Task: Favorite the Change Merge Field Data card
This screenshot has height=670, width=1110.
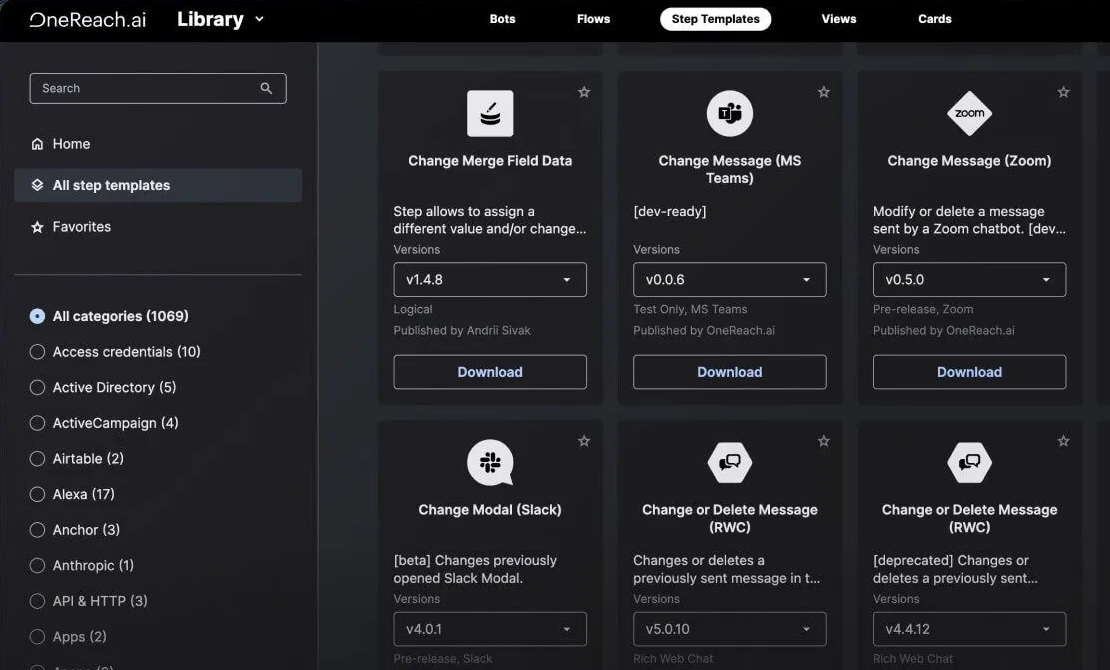Action: coord(584,92)
